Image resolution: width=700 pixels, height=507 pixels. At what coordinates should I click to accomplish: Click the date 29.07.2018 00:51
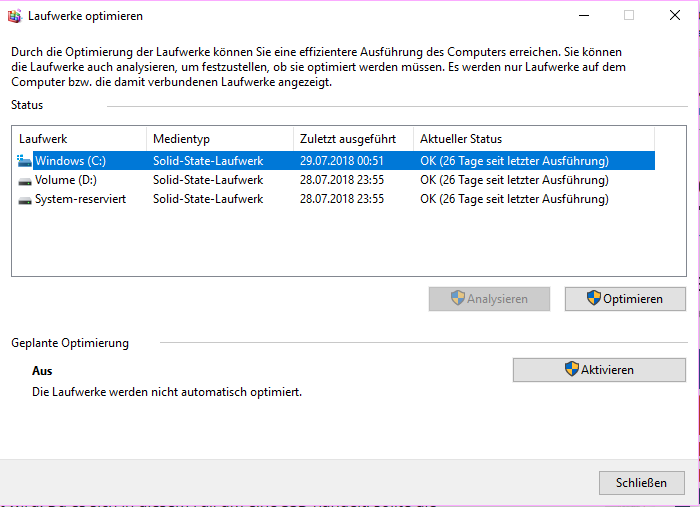coord(342,161)
